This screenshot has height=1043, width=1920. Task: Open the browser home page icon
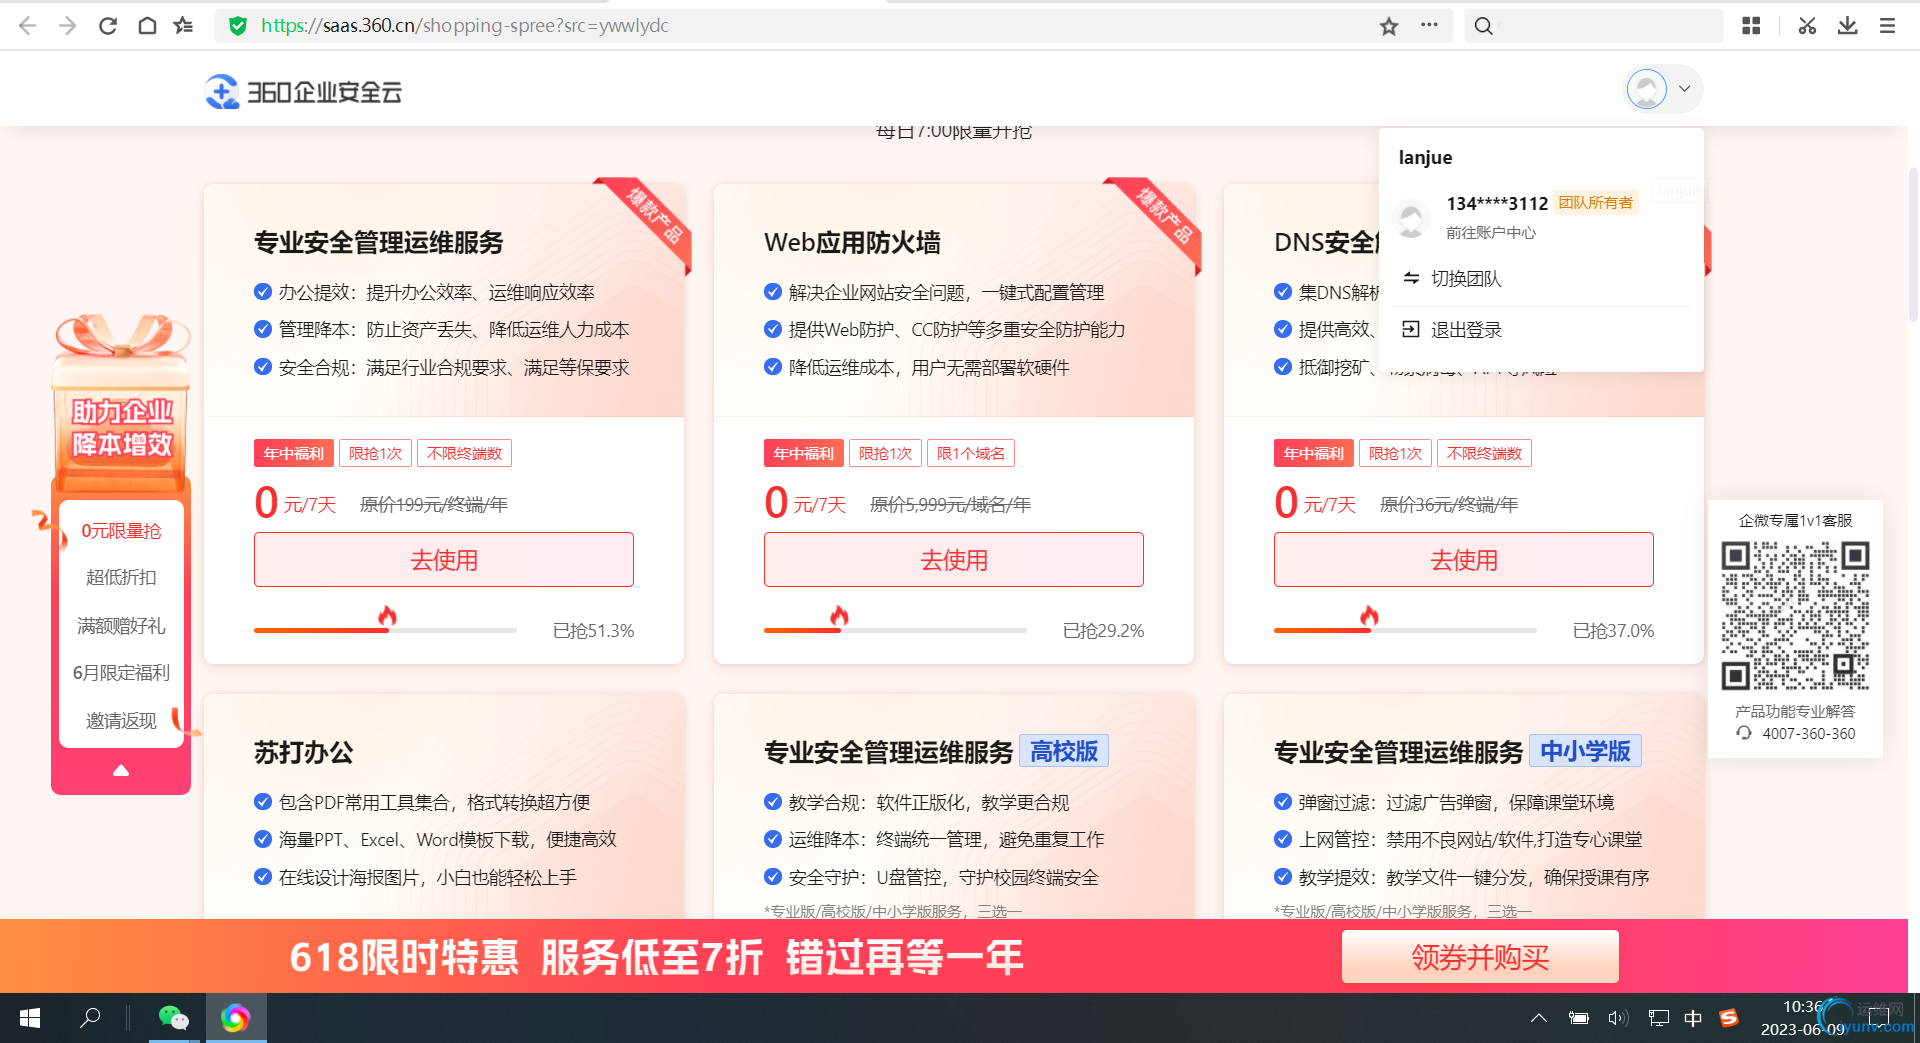147,26
